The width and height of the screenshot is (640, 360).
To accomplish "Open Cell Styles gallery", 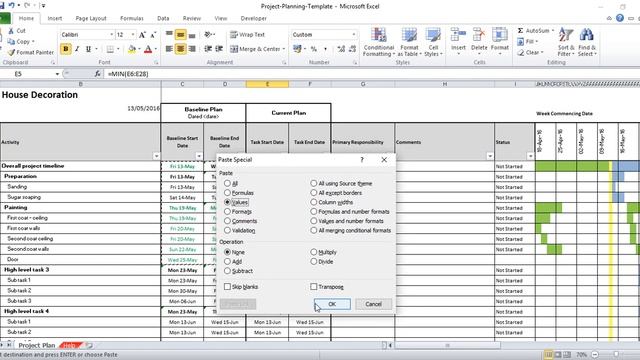I will click(x=433, y=42).
